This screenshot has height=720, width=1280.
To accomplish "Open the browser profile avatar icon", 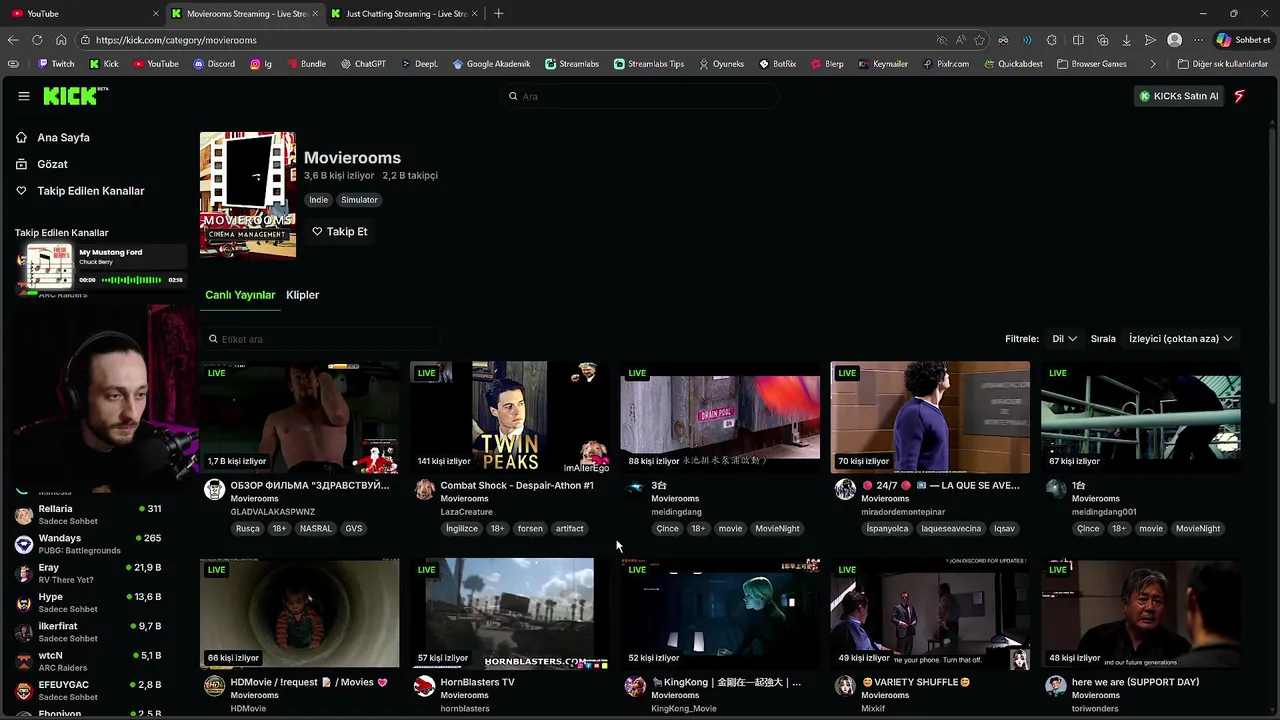I will click(x=1174, y=40).
